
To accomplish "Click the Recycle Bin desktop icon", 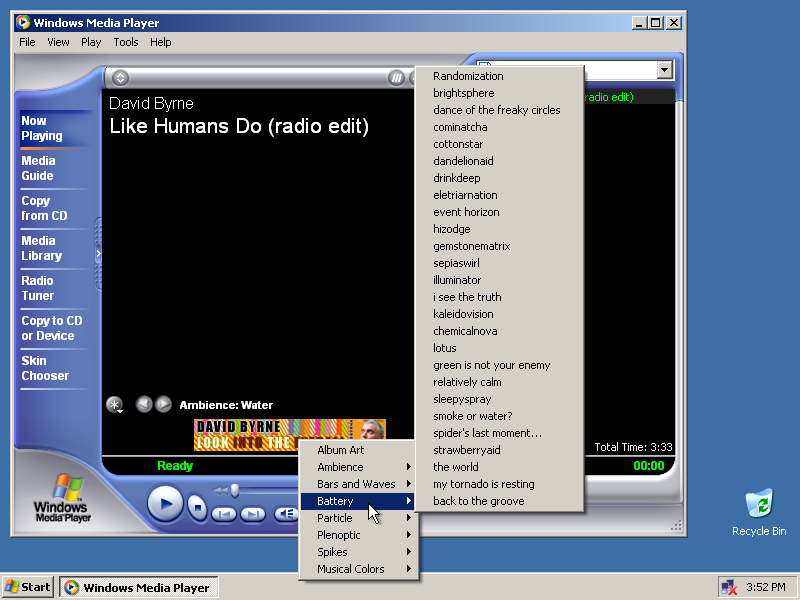I will (759, 512).
